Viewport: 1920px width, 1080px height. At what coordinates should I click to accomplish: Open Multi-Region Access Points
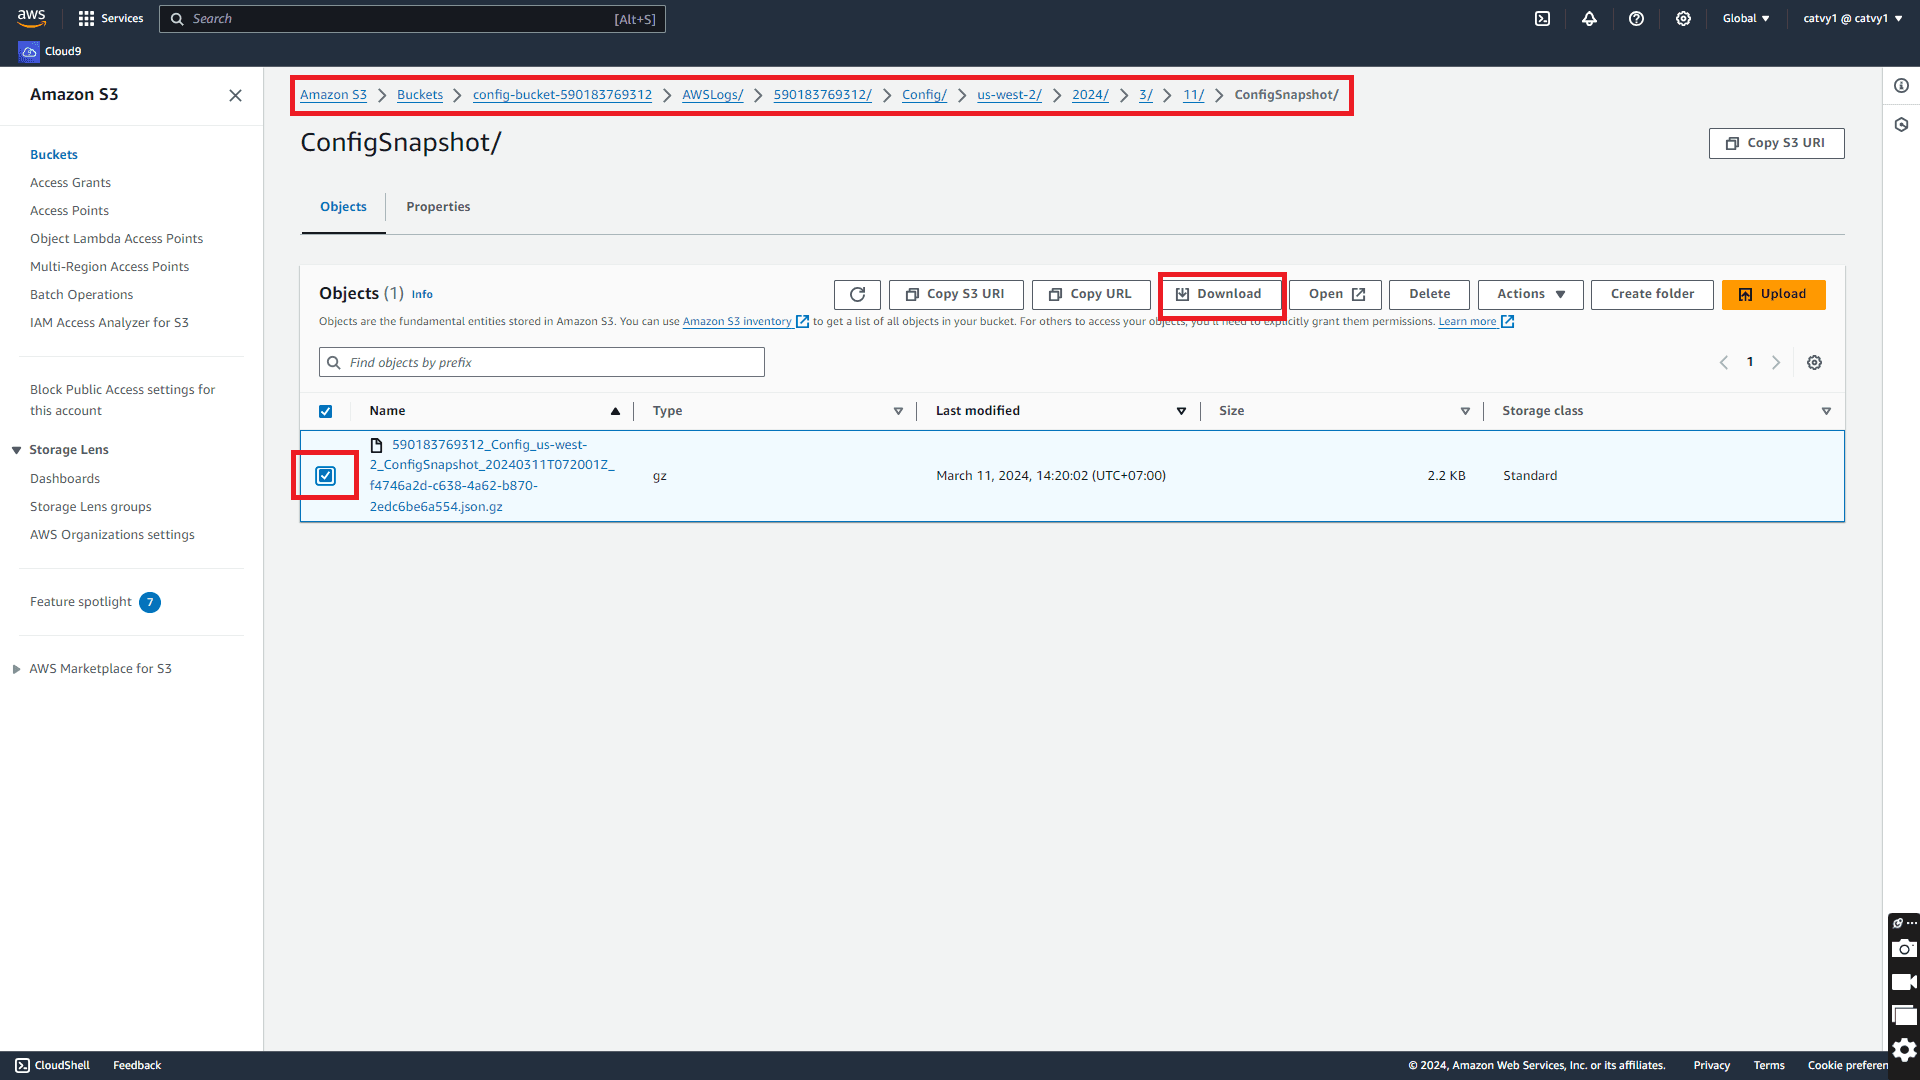(109, 267)
